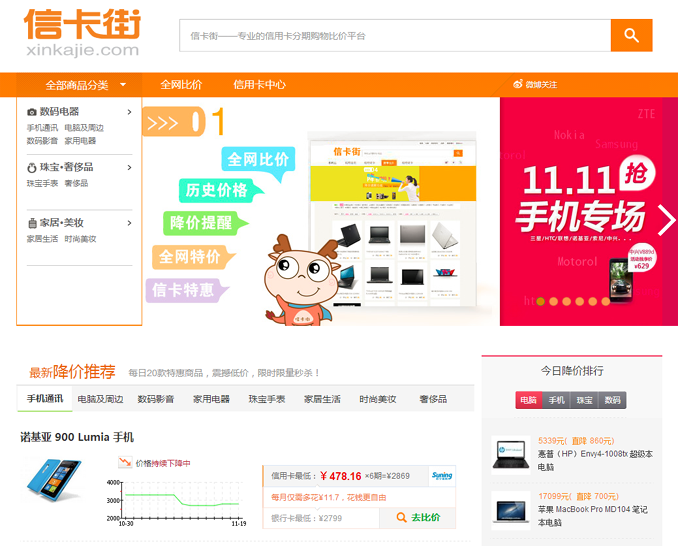678x546 pixels.
Task: Select the 电脑 ranking tab
Action: click(528, 400)
